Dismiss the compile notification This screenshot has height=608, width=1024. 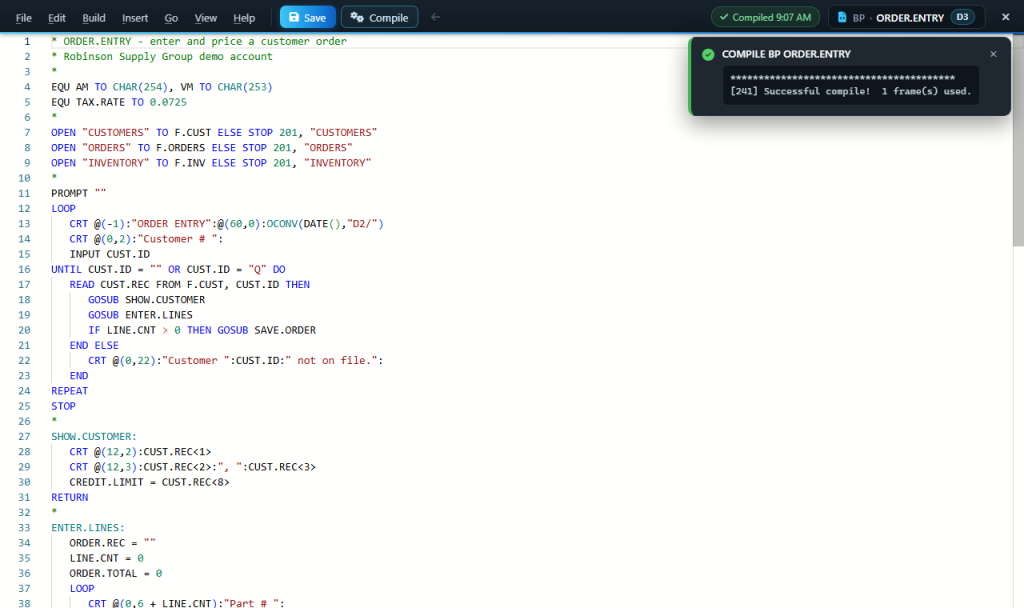coord(993,54)
